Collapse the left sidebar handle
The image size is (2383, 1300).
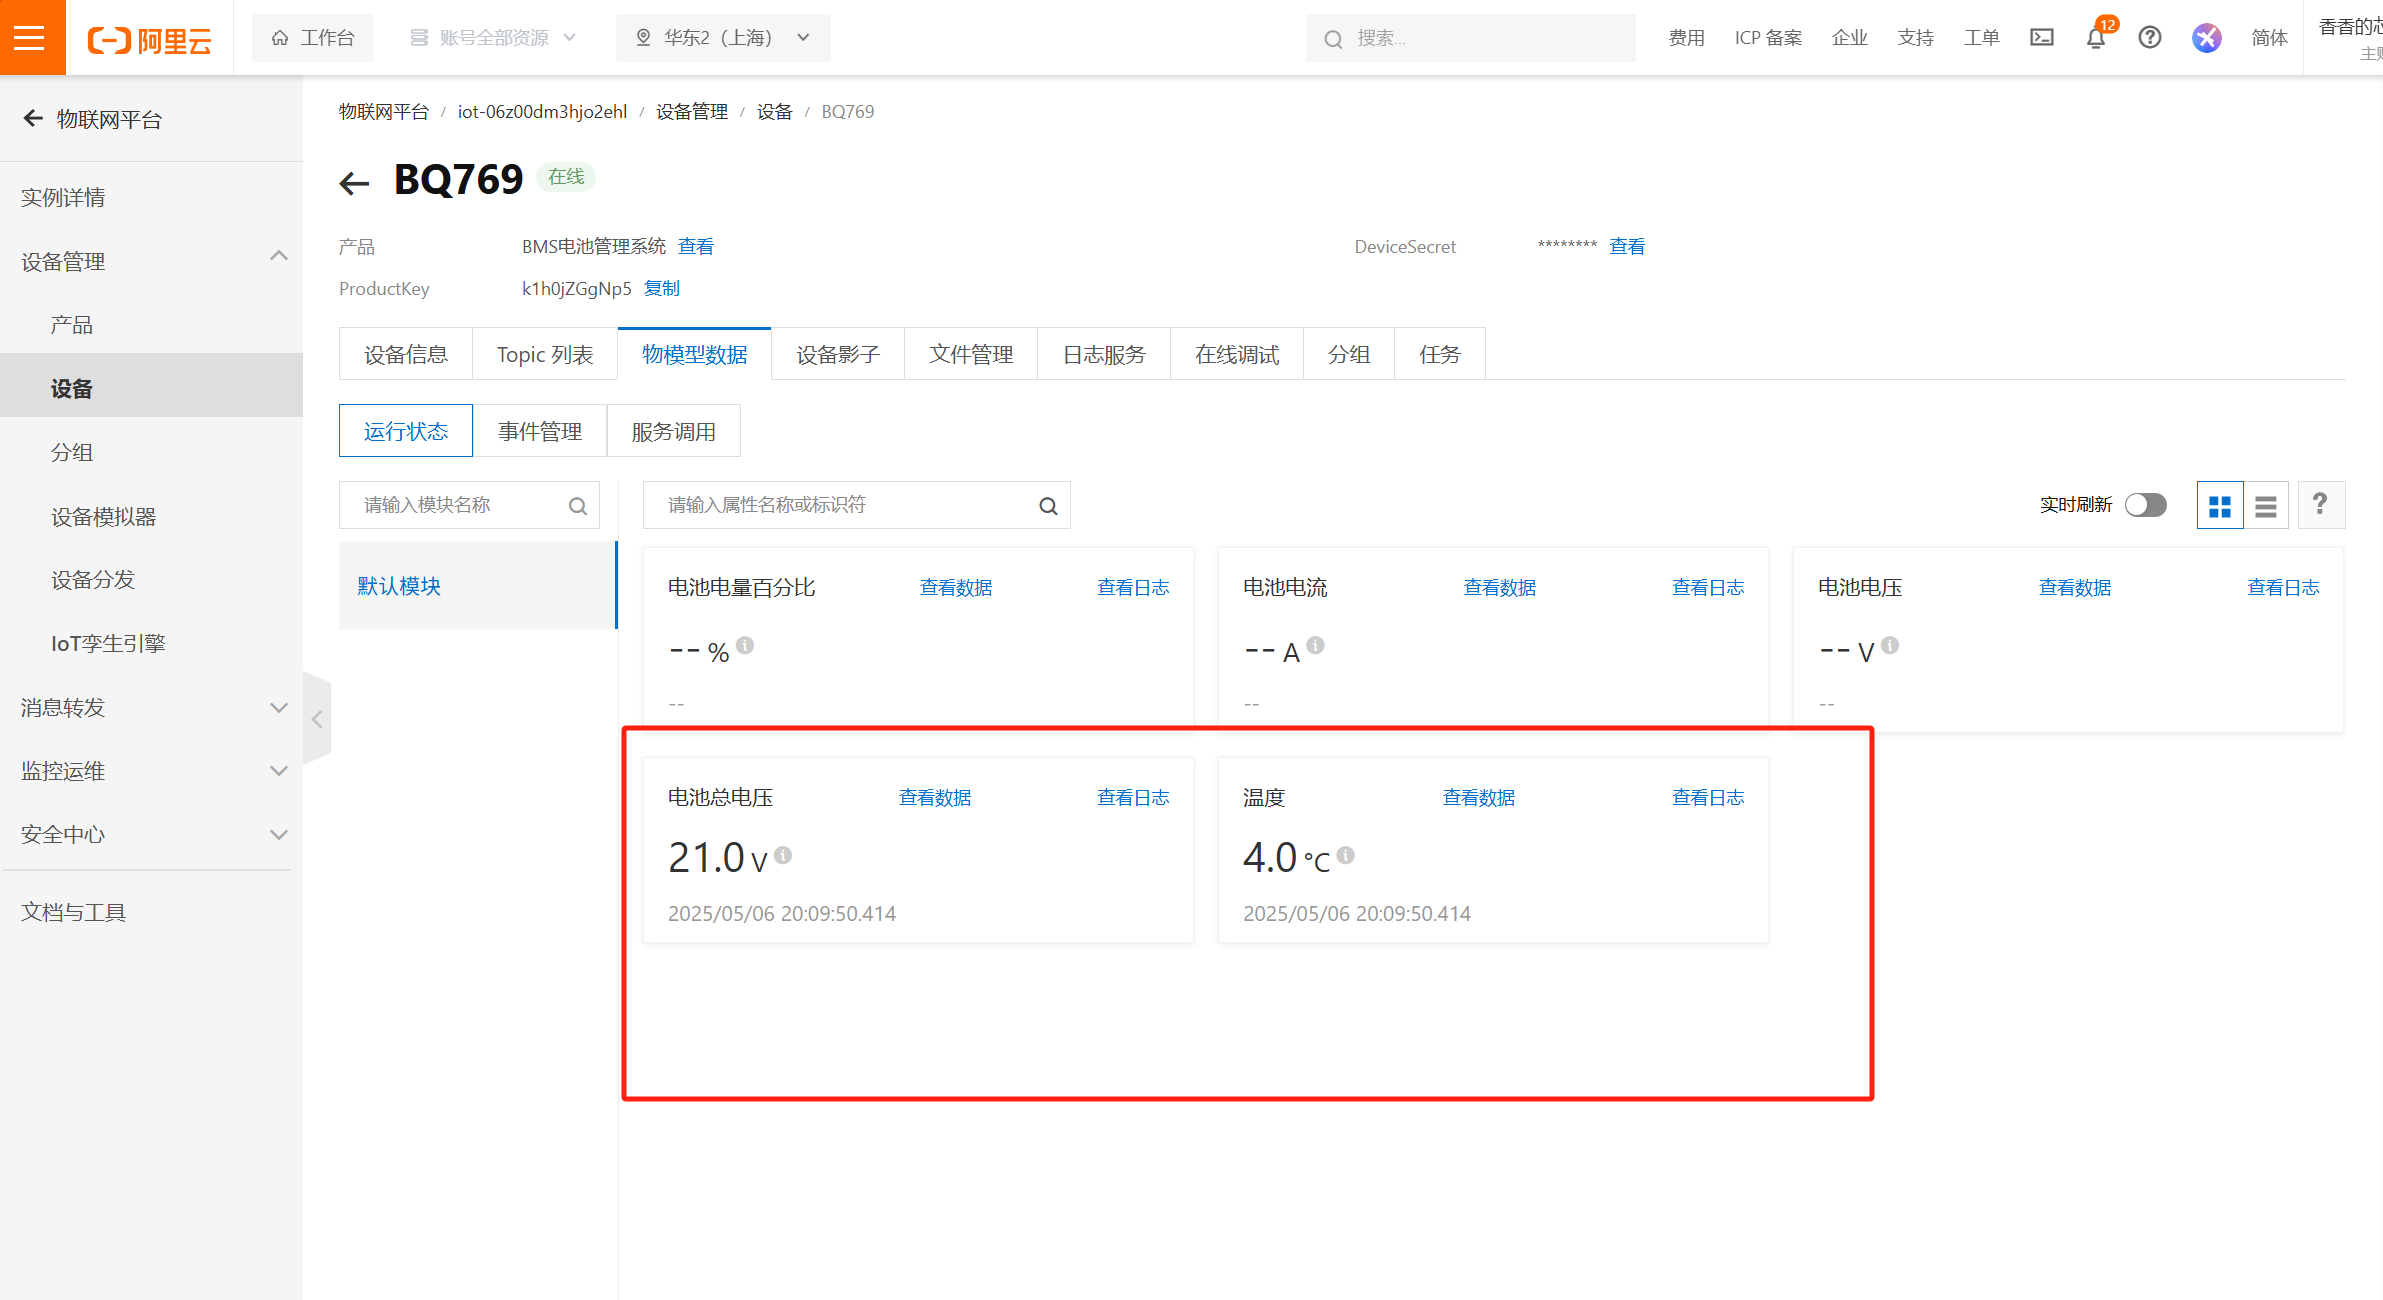click(x=317, y=719)
